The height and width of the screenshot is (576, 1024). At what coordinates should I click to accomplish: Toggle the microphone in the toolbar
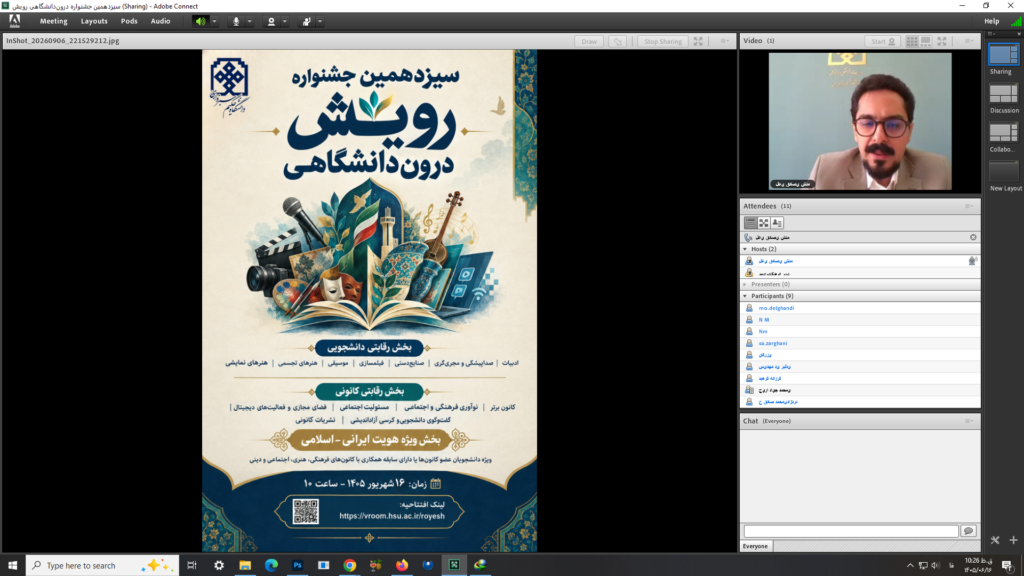(236, 22)
